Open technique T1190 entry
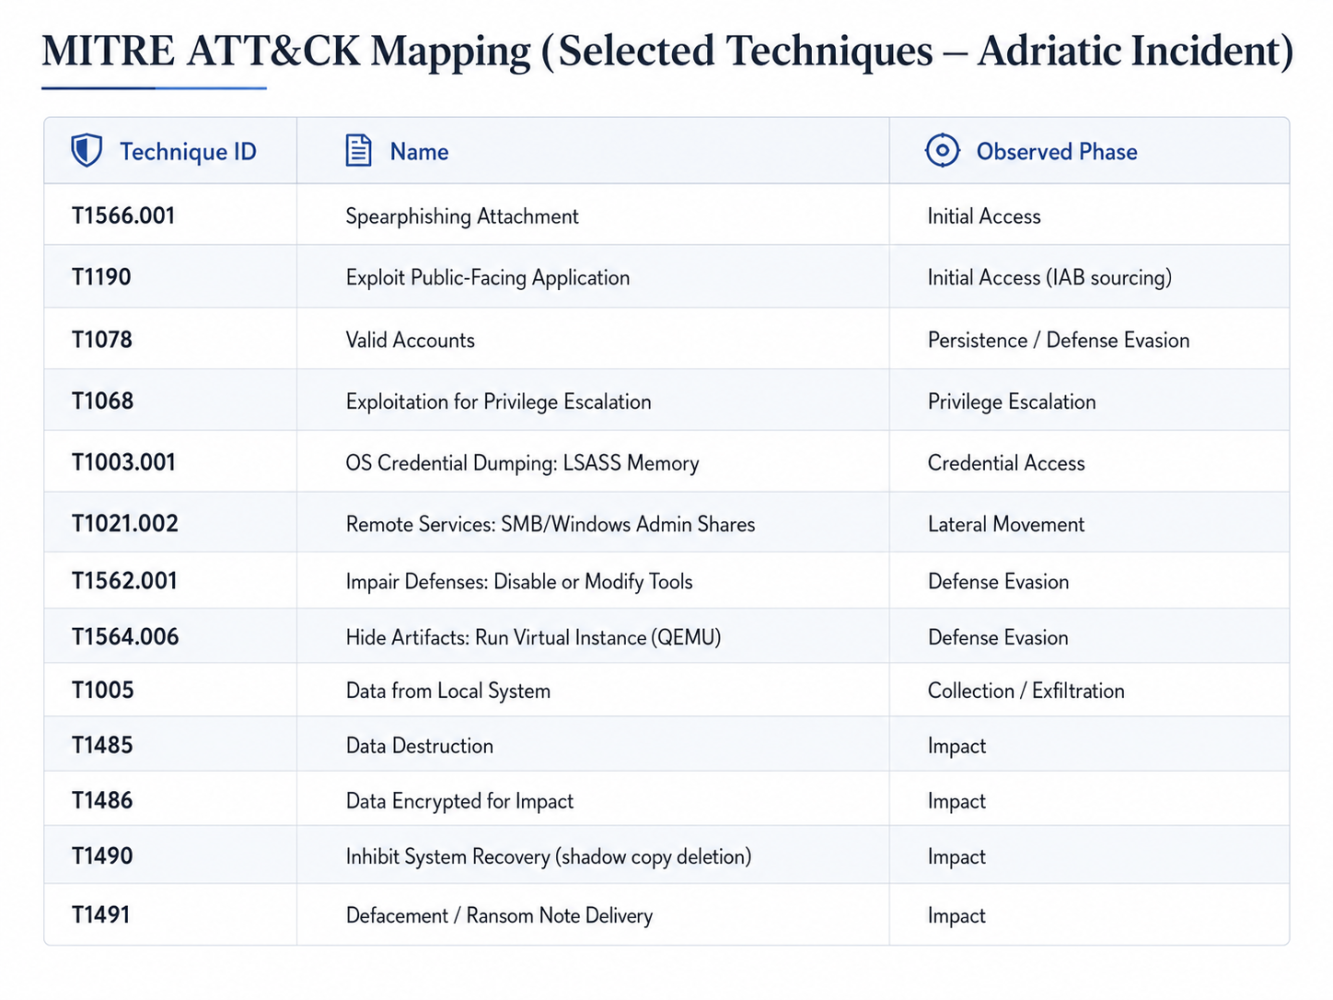This screenshot has width=1333, height=1000. click(x=101, y=277)
